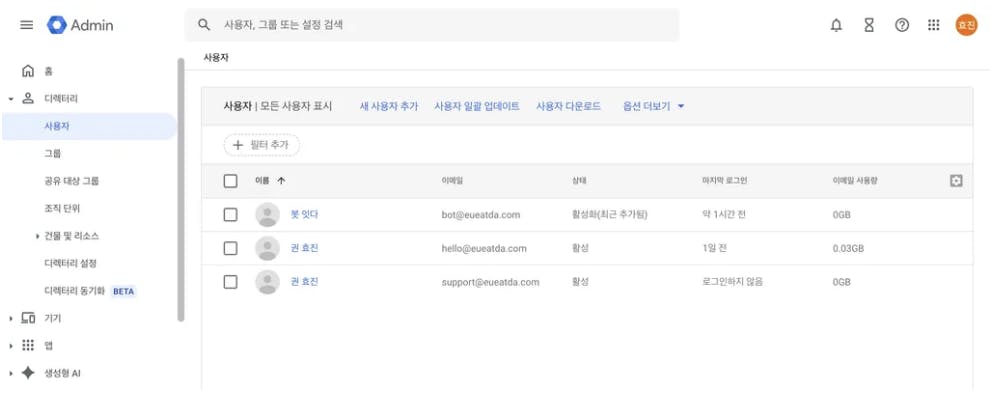
Task: Click status 활성화(최근 추가됨)
Action: 609,215
